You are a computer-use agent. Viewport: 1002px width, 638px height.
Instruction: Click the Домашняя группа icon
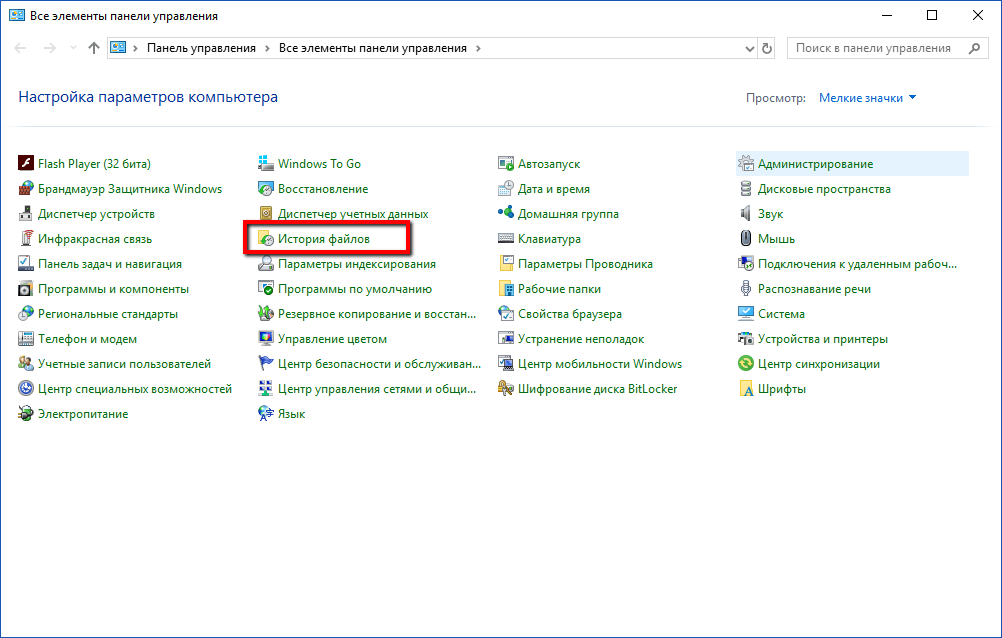[506, 214]
